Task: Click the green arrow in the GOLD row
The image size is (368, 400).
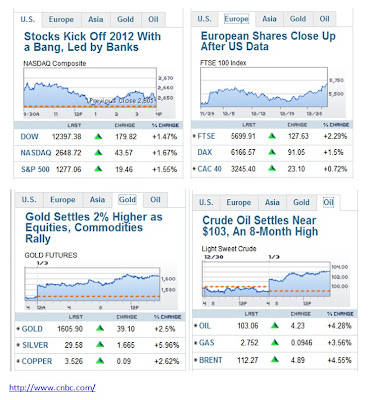Action: pyautogui.click(x=100, y=329)
